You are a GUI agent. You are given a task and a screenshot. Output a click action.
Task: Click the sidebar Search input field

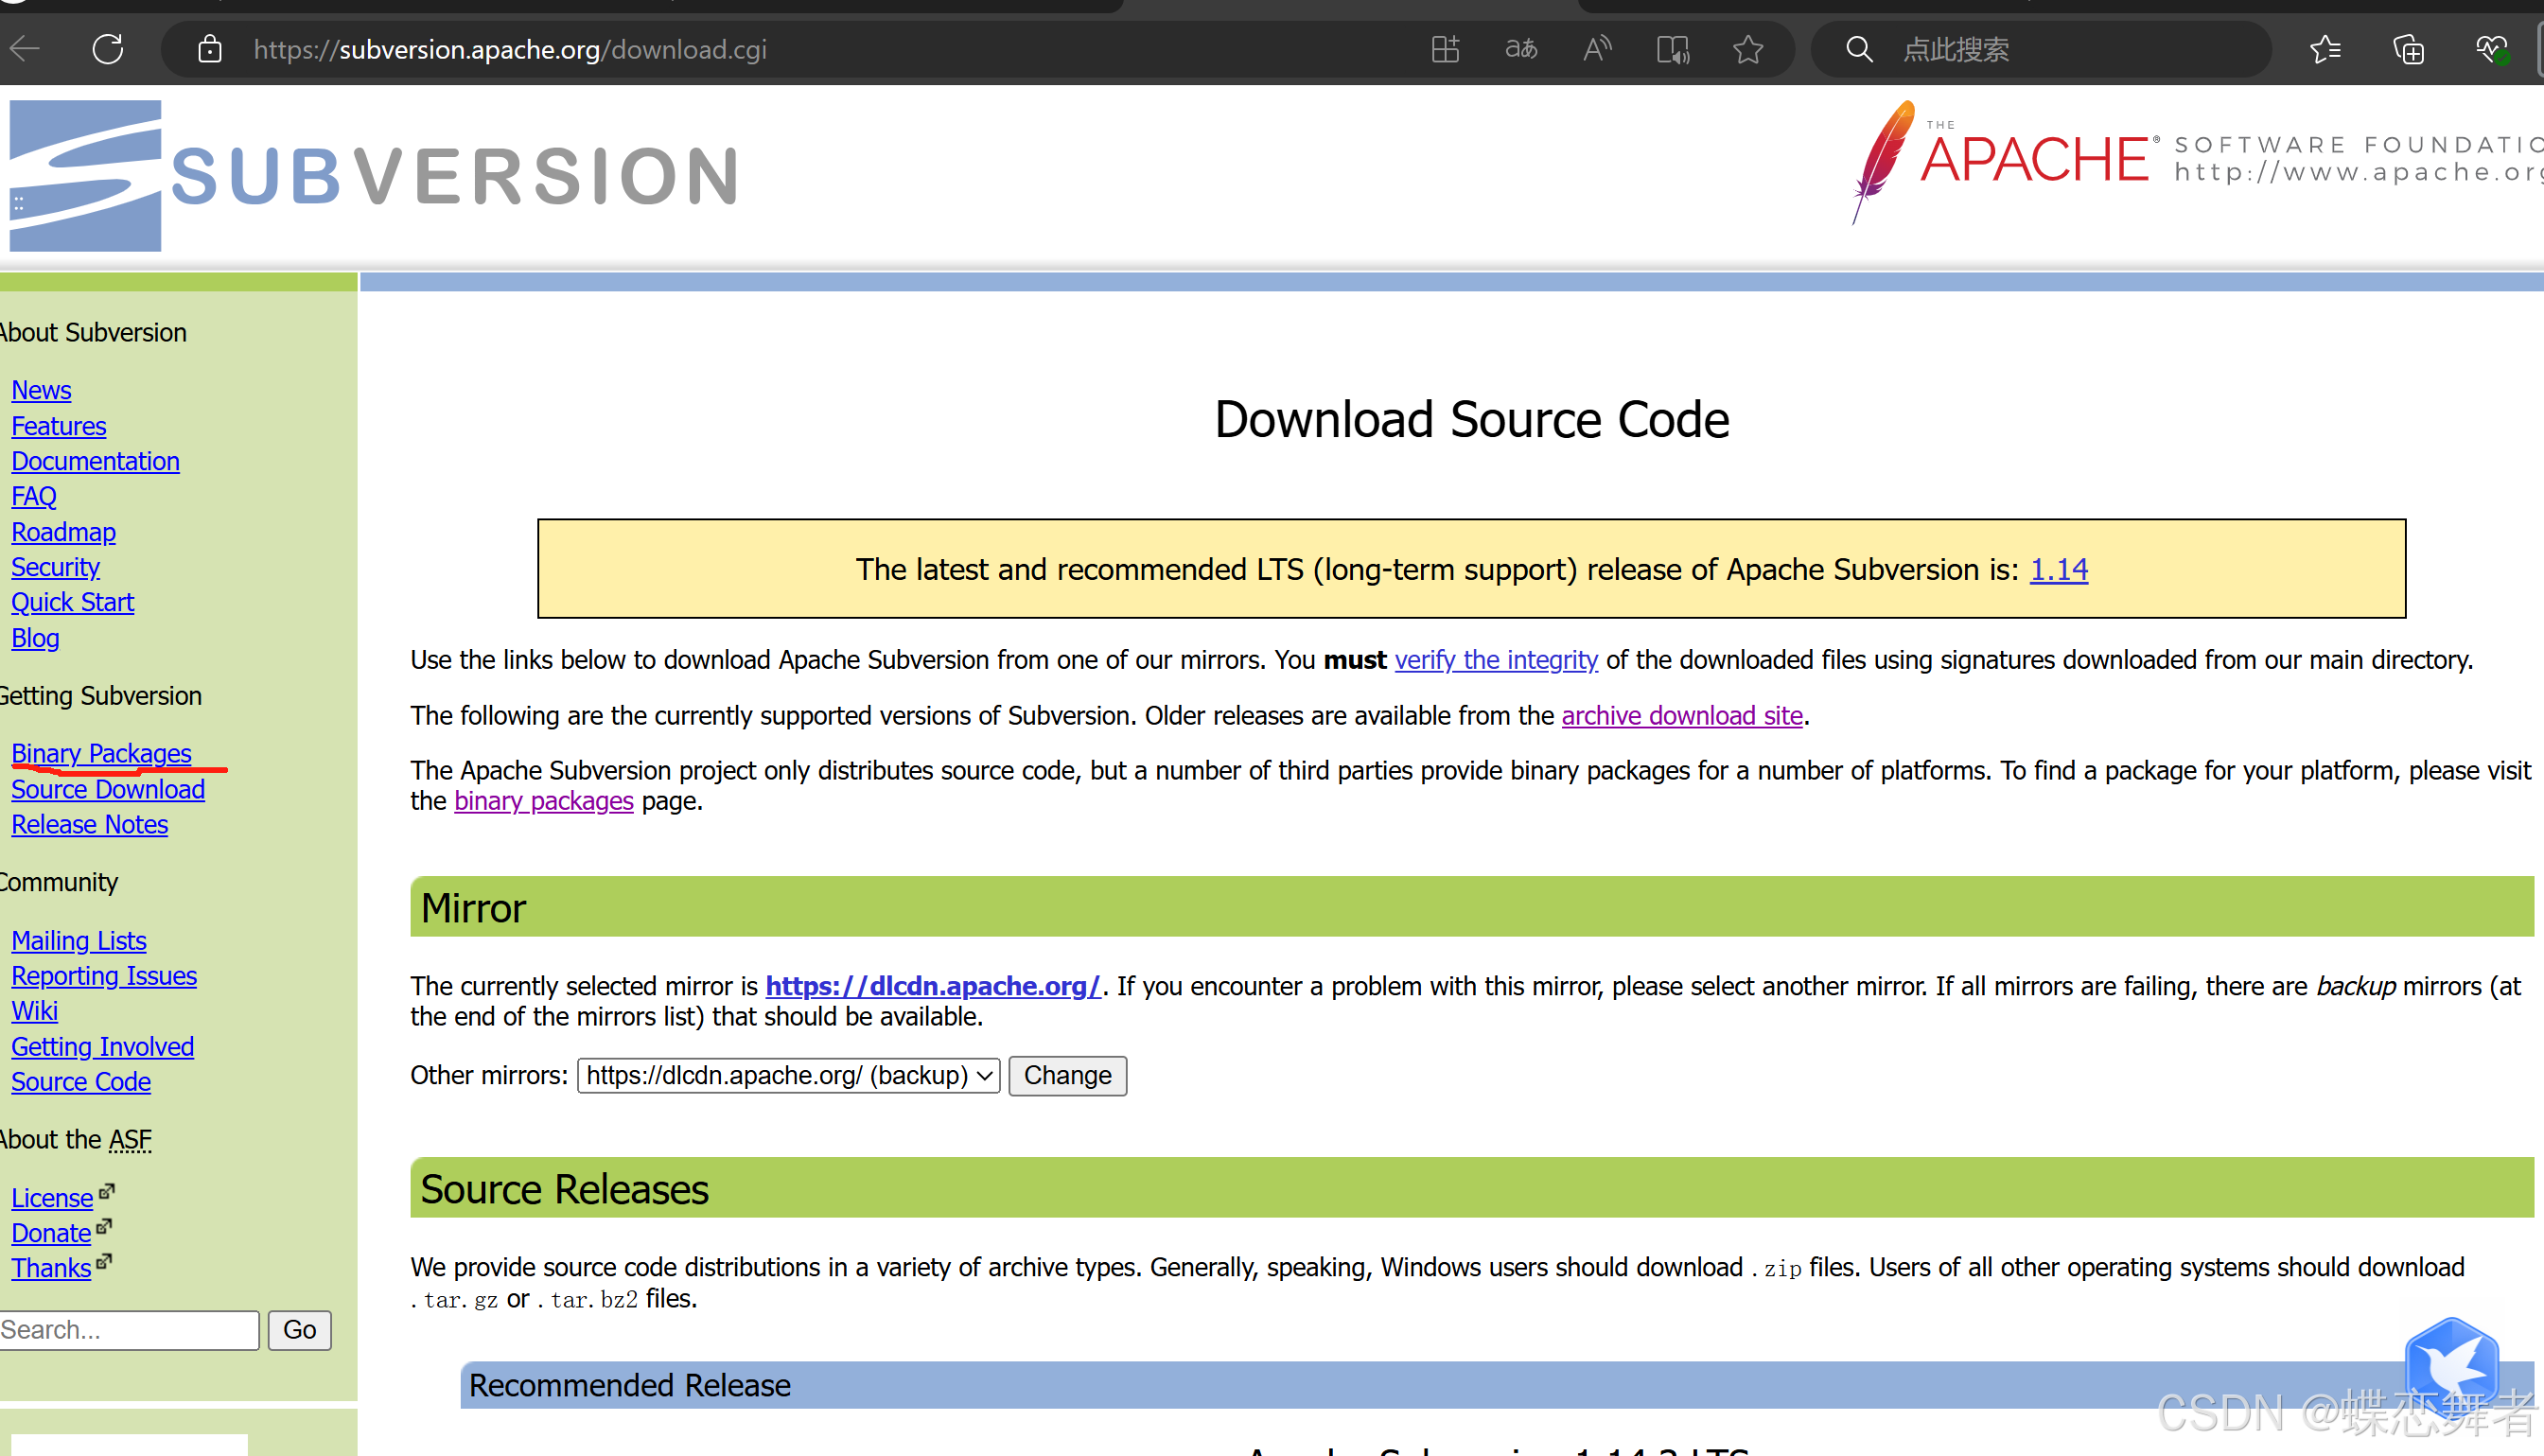click(128, 1330)
